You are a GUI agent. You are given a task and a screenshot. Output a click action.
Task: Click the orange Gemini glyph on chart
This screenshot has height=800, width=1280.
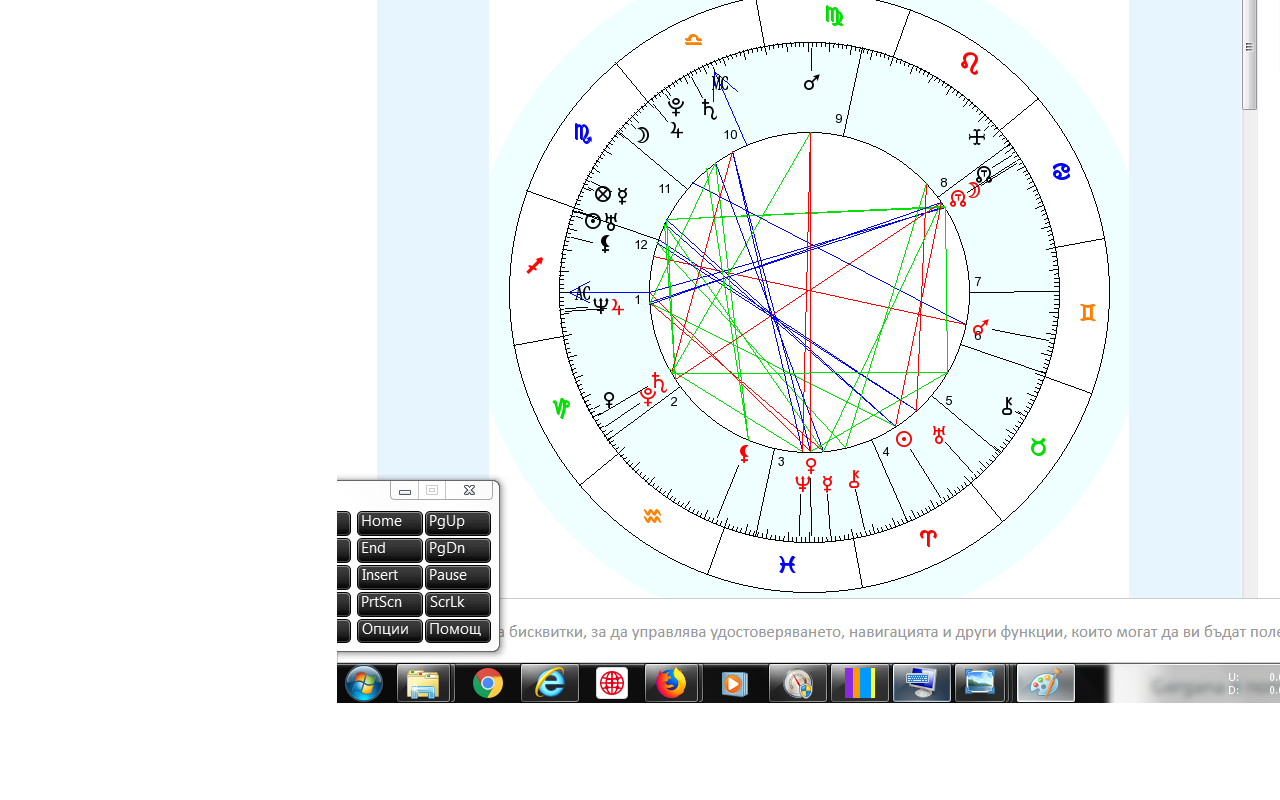tap(1088, 313)
